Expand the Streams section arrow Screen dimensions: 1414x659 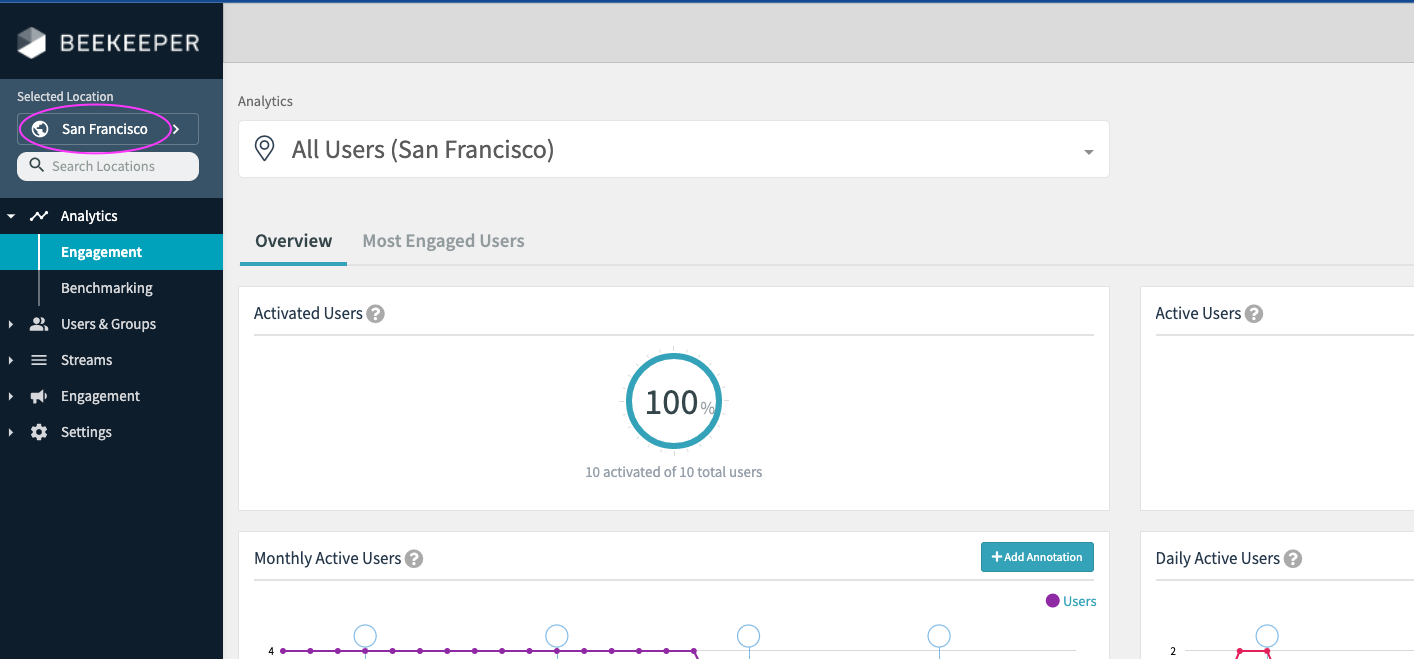(x=11, y=360)
